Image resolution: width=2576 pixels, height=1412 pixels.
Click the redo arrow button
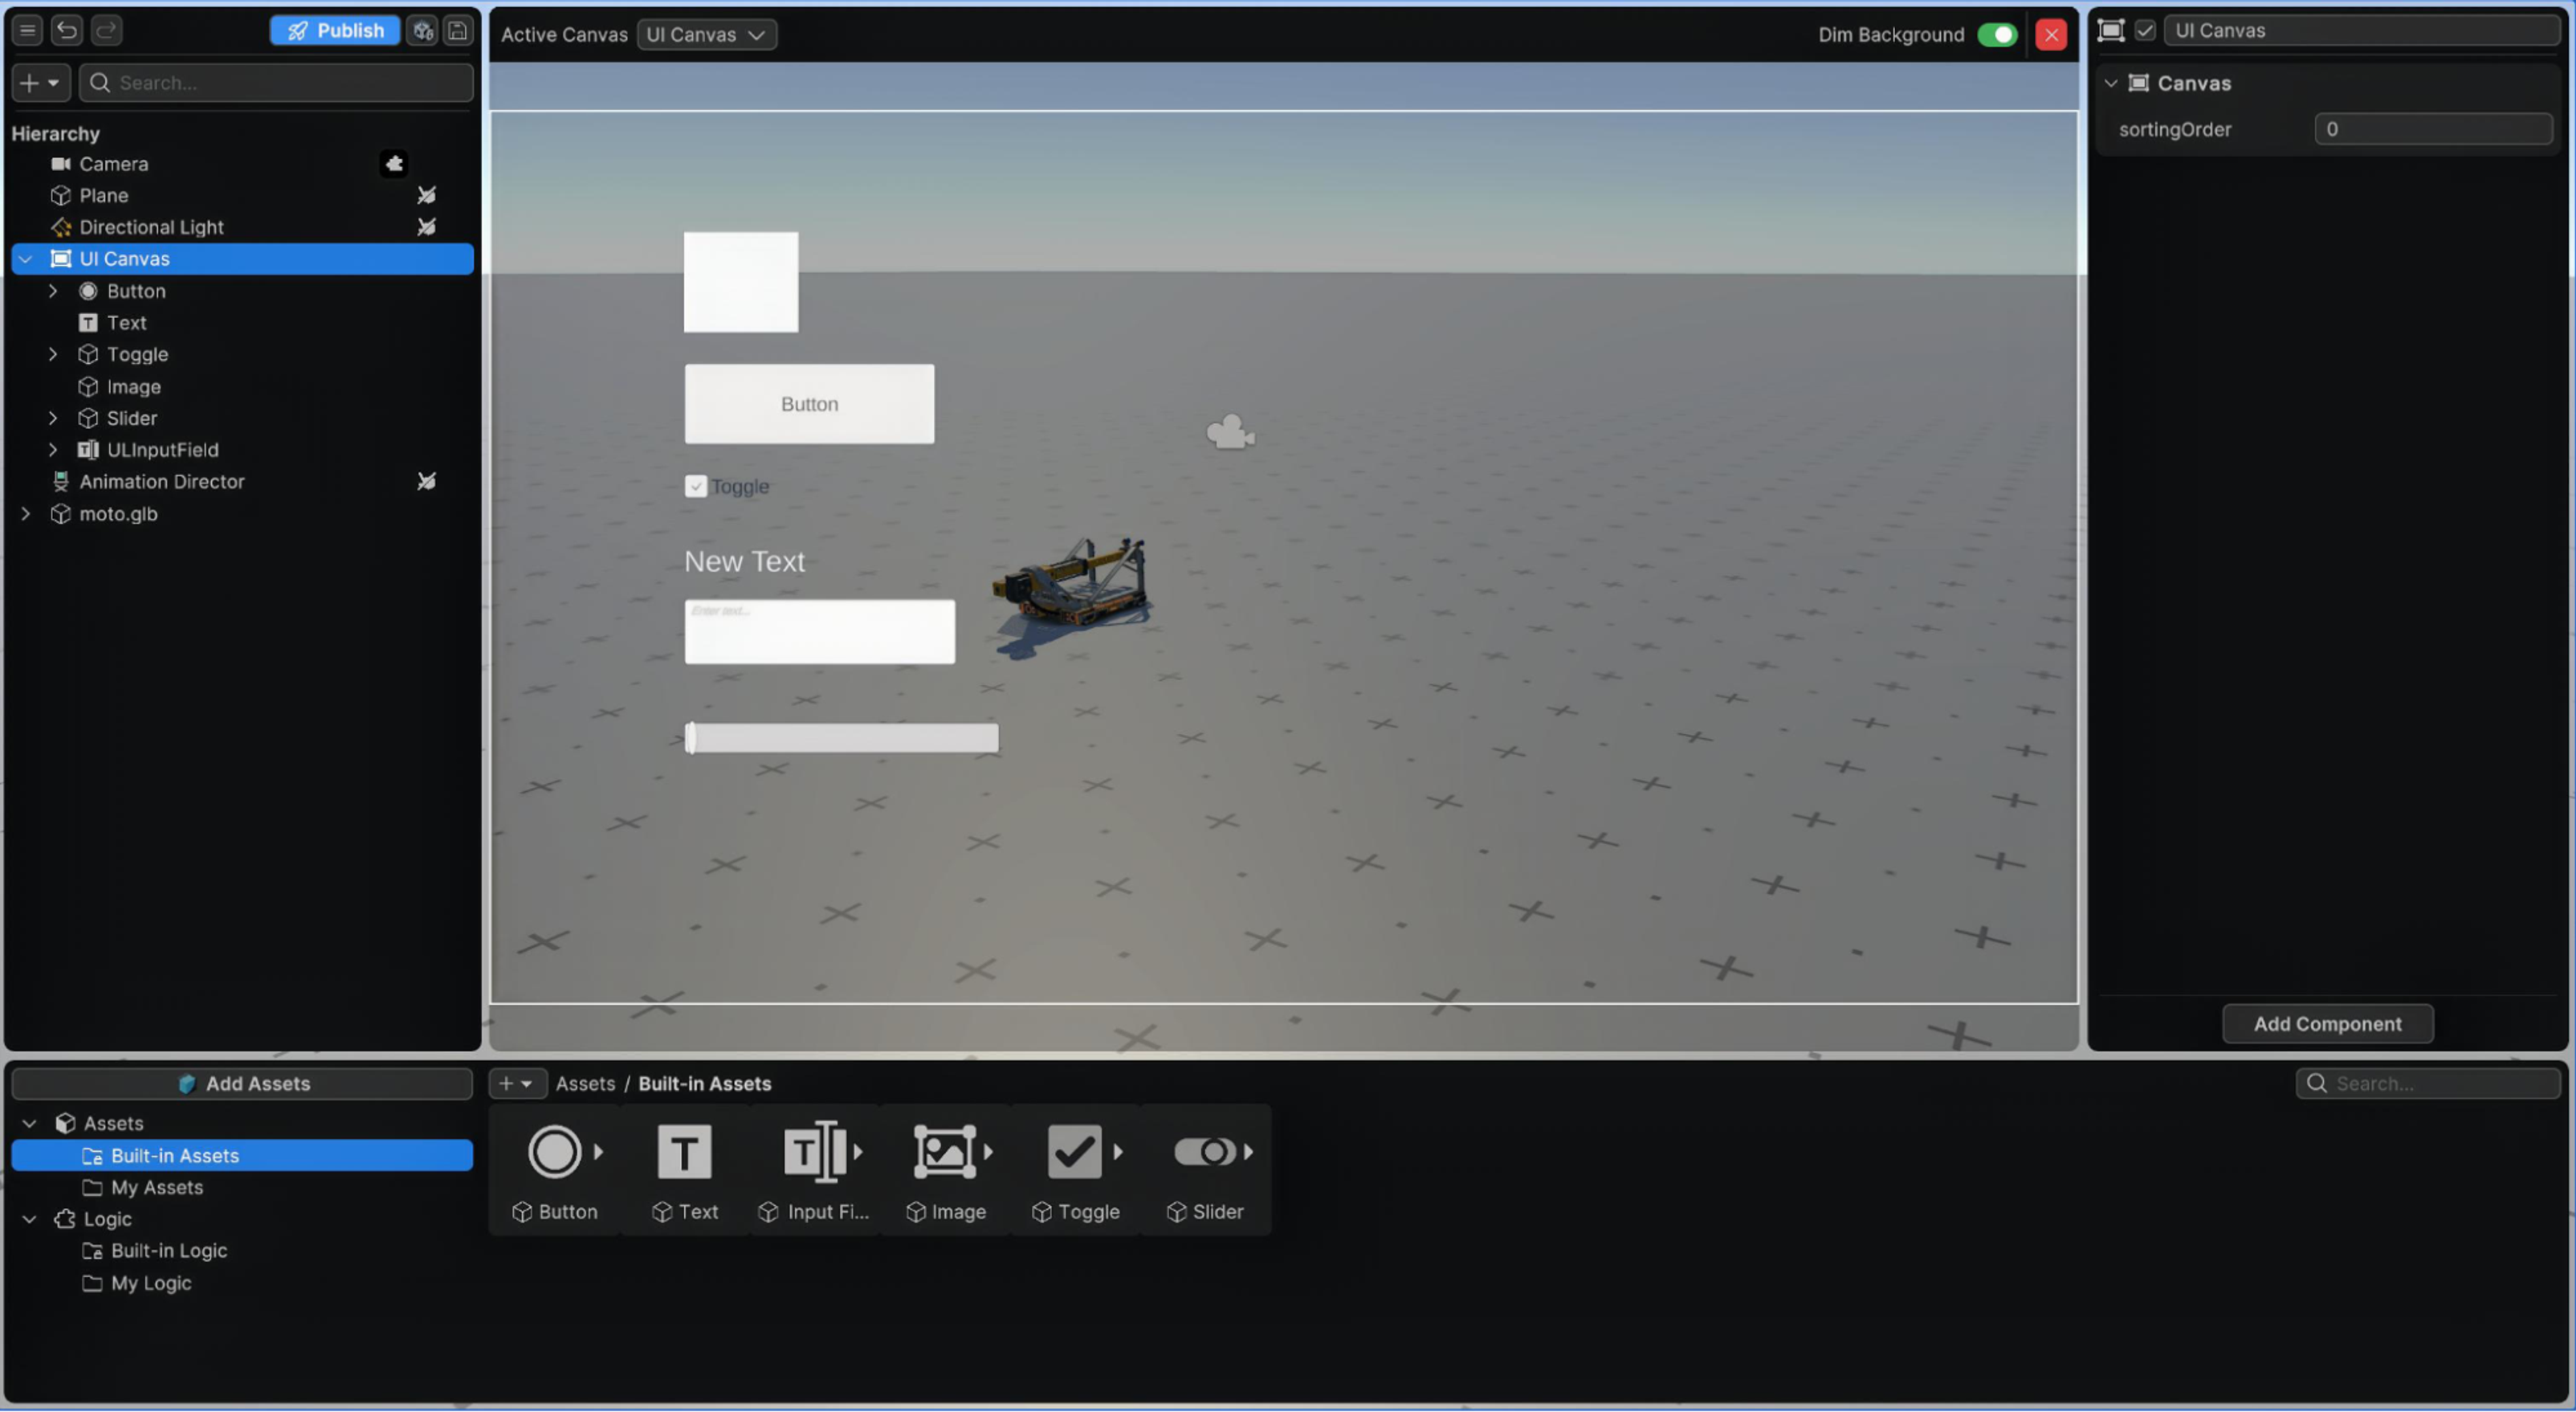click(x=107, y=30)
